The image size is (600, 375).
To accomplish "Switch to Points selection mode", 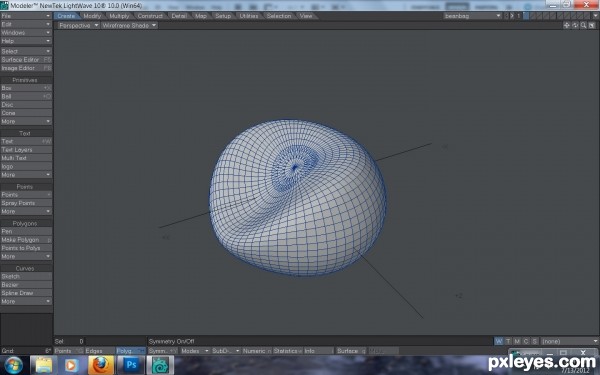I will click(69, 351).
